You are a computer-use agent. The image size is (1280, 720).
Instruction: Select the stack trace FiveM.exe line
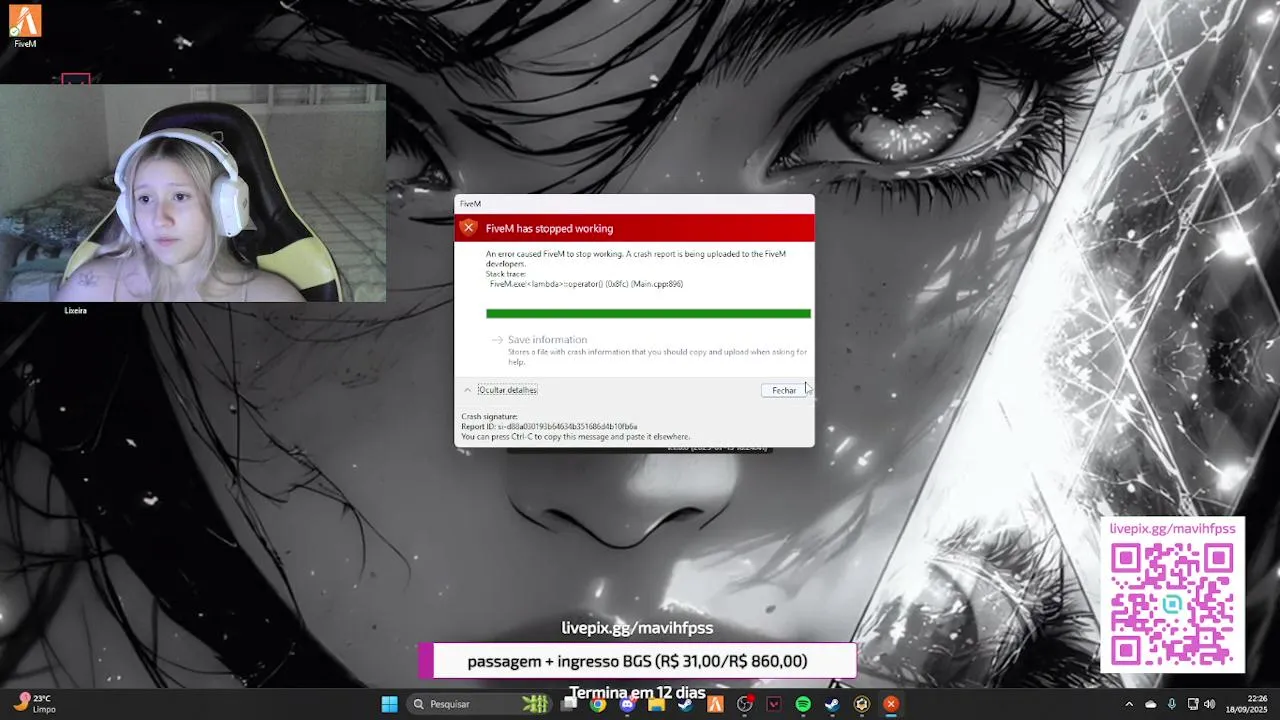point(586,284)
